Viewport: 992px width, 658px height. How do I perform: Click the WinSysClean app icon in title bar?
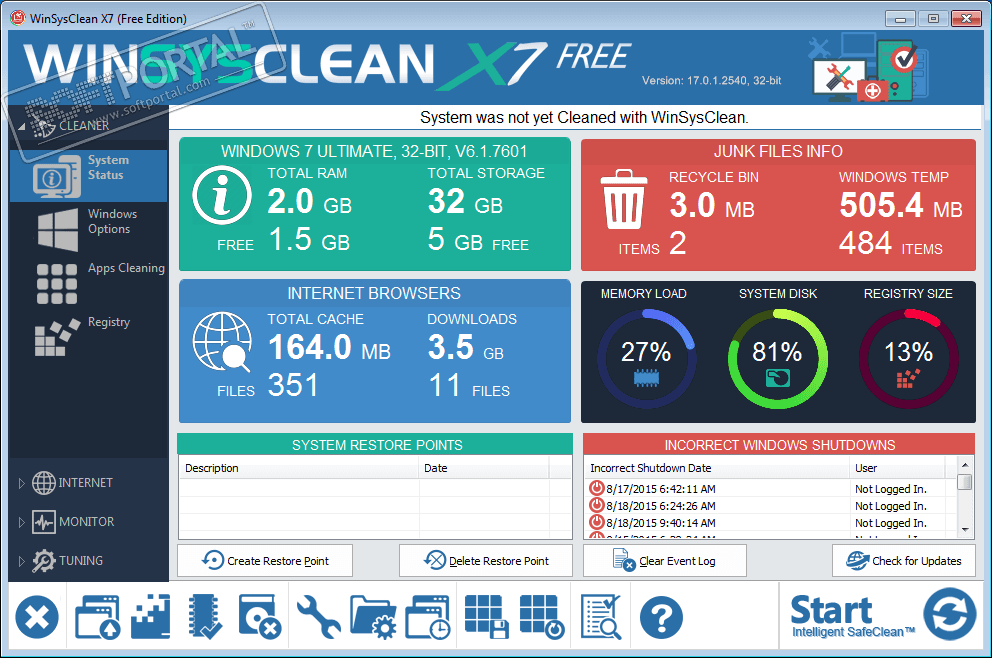(x=18, y=18)
